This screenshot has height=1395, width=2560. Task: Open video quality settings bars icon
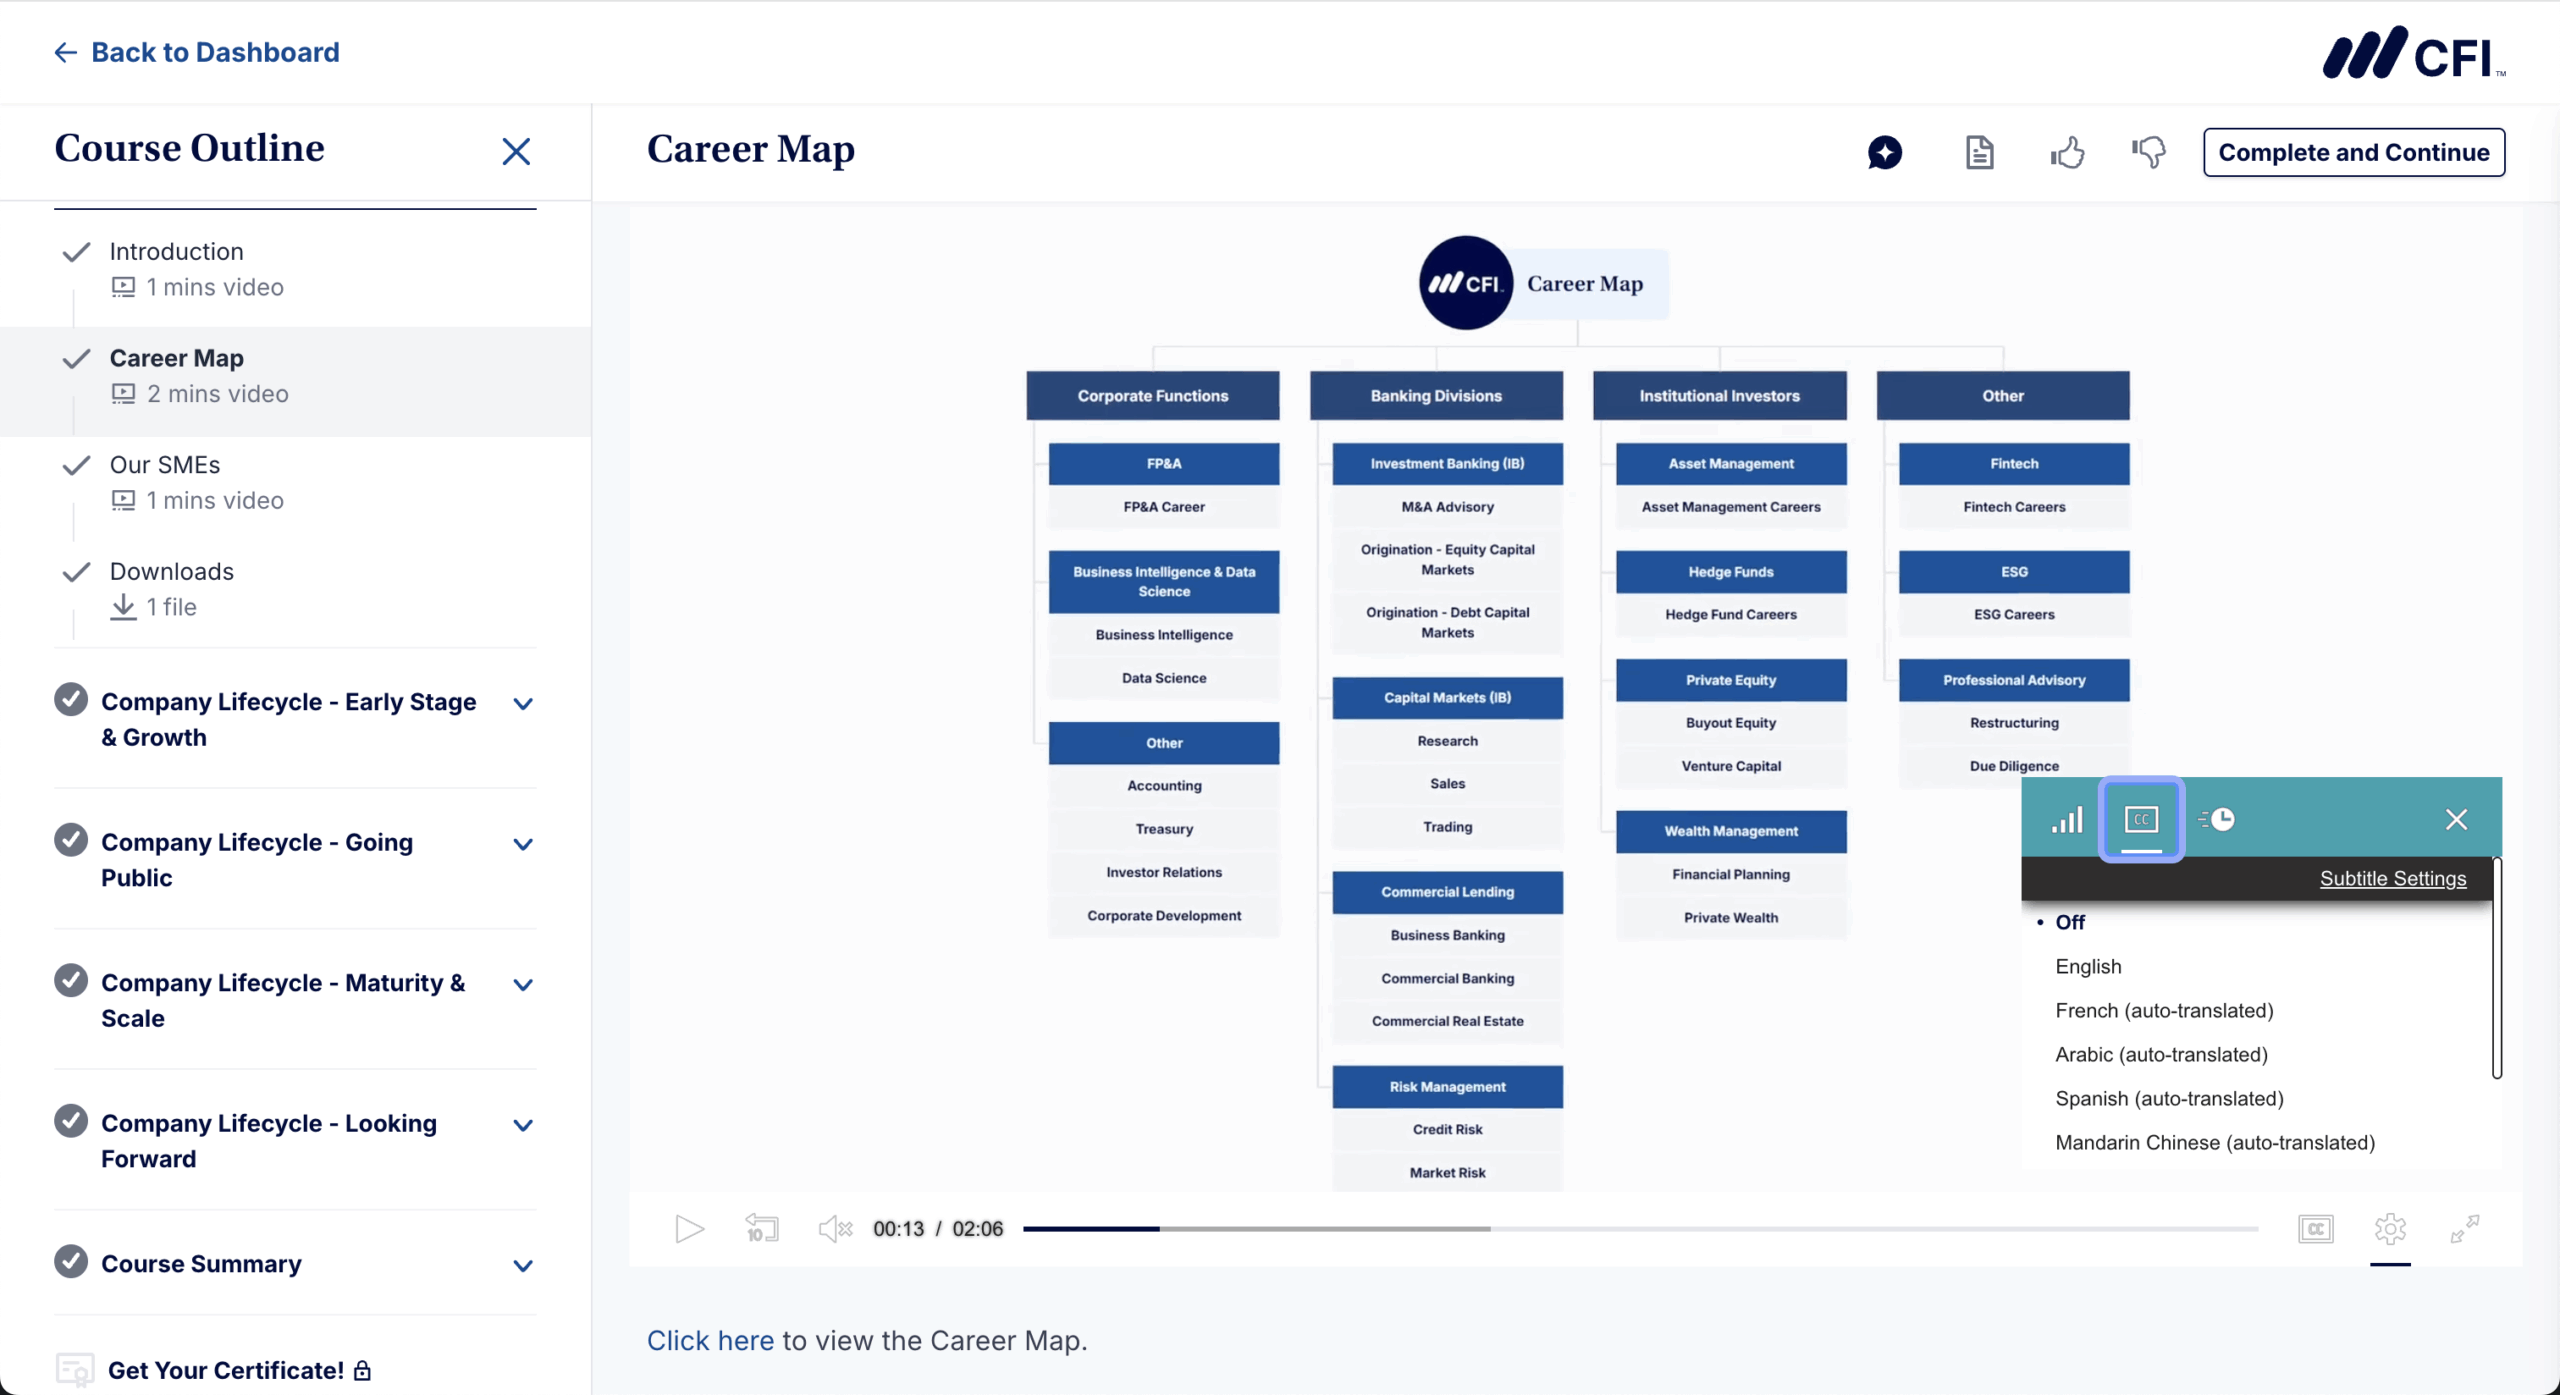(x=2066, y=820)
